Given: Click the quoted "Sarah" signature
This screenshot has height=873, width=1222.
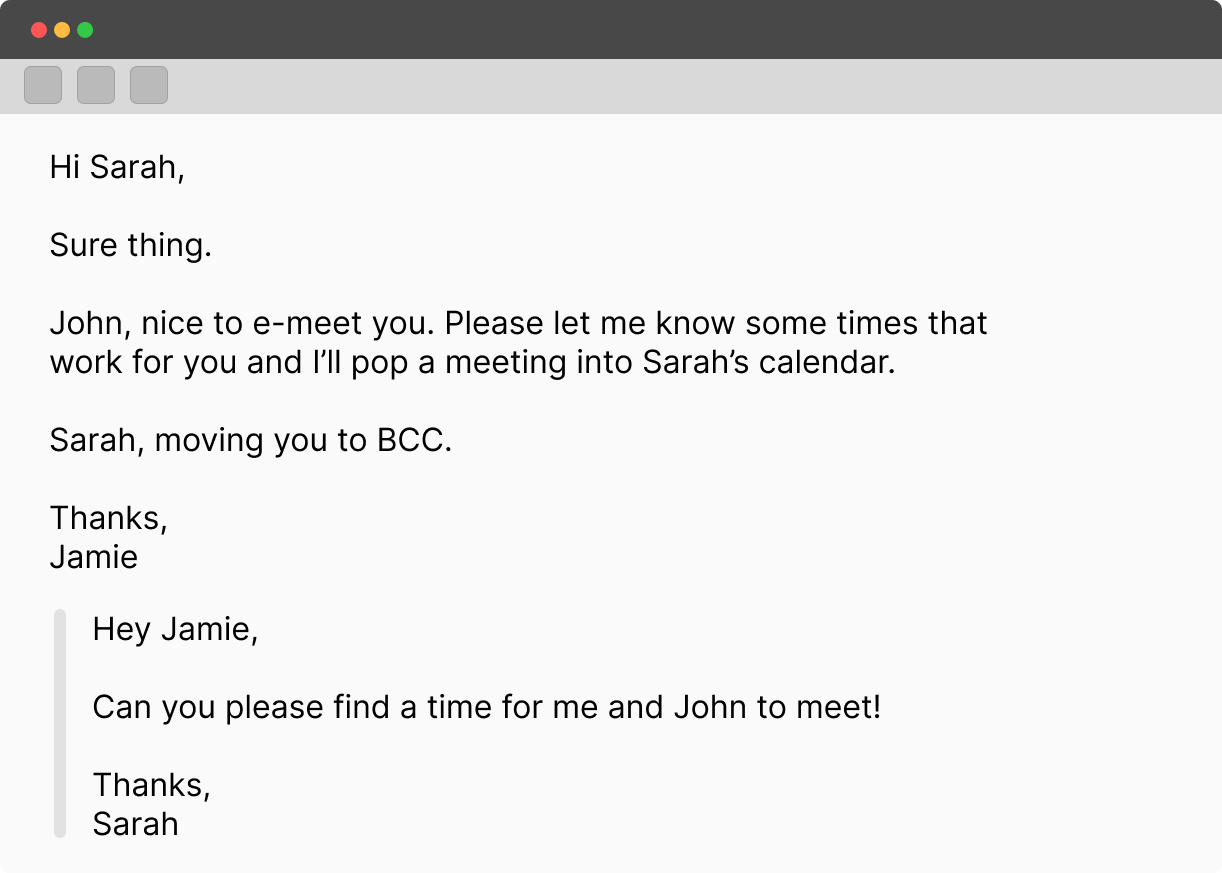Looking at the screenshot, I should tap(136, 825).
